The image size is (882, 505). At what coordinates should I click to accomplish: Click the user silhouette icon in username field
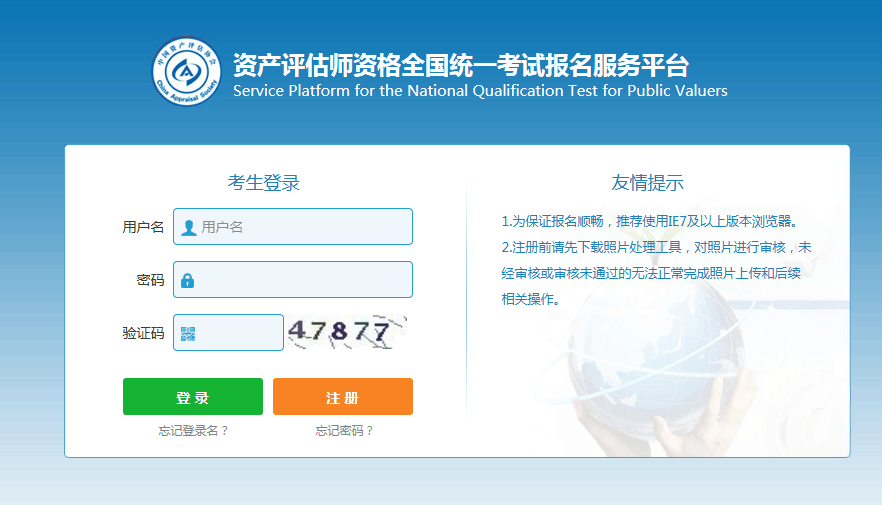tap(188, 227)
